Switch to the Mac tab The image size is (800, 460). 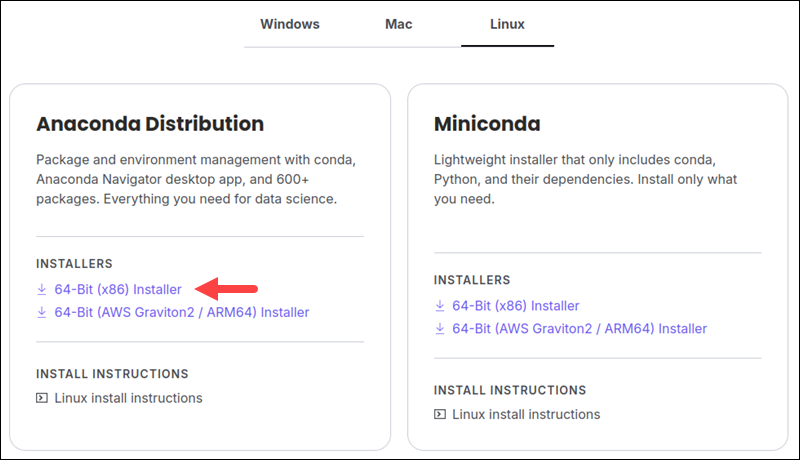(398, 24)
